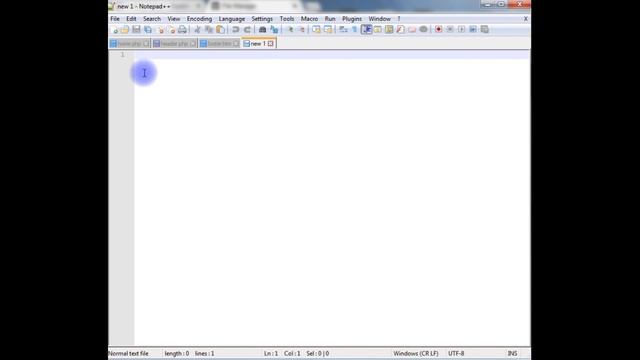Screen dimensions: 640x360
Task: Click 'Windows (CR LF)' line ending indicator
Action: (x=416, y=353)
